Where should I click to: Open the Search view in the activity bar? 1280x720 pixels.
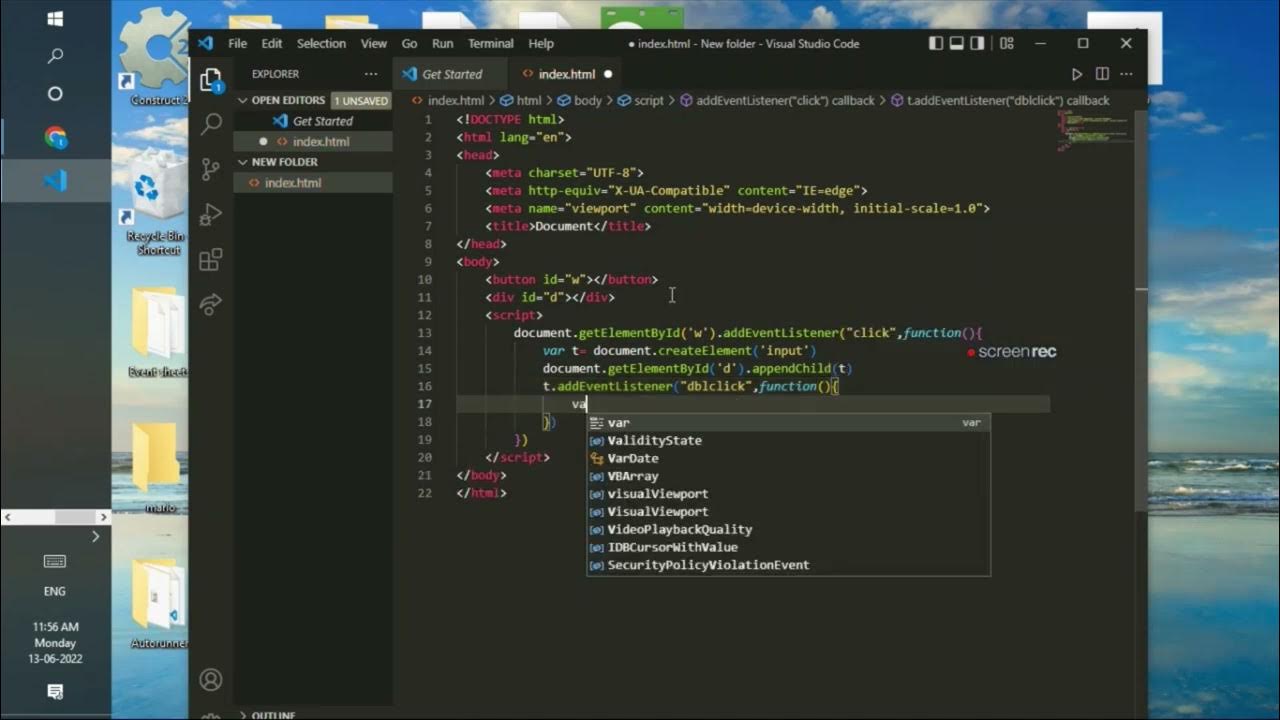click(x=211, y=124)
